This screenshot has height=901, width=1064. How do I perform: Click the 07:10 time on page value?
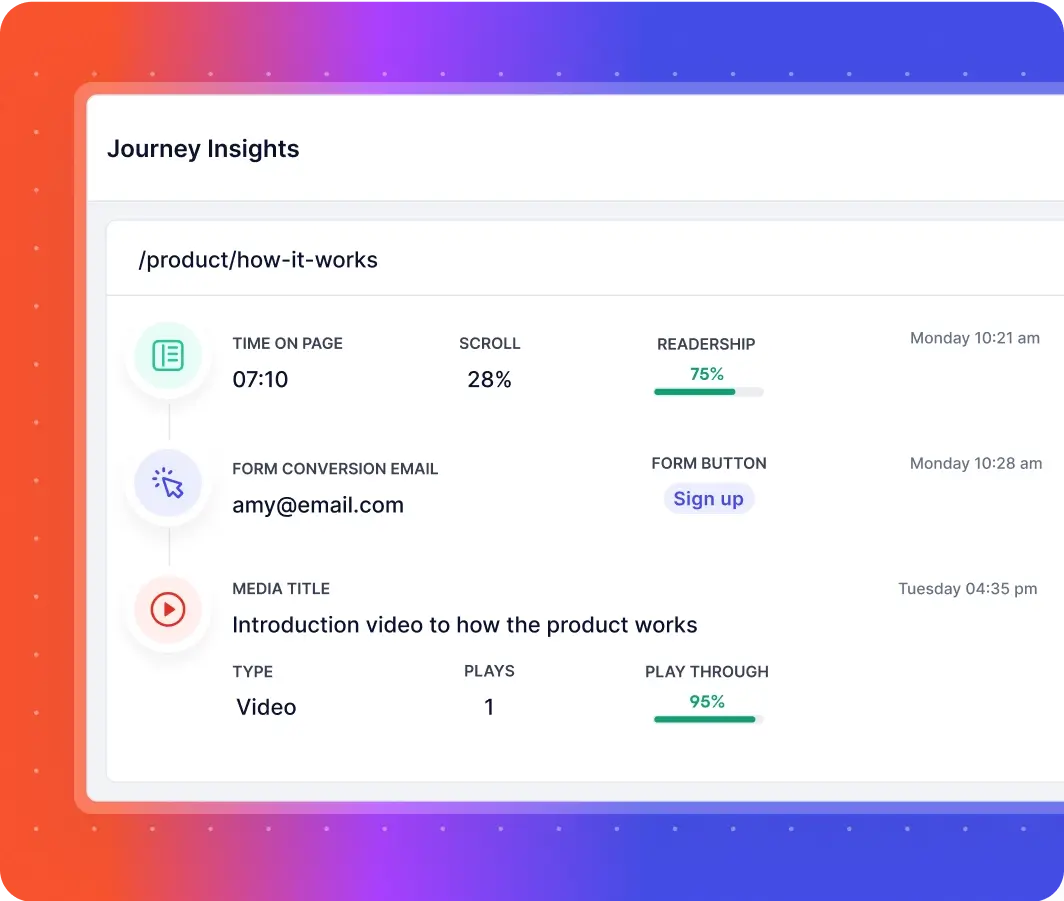[x=260, y=380]
